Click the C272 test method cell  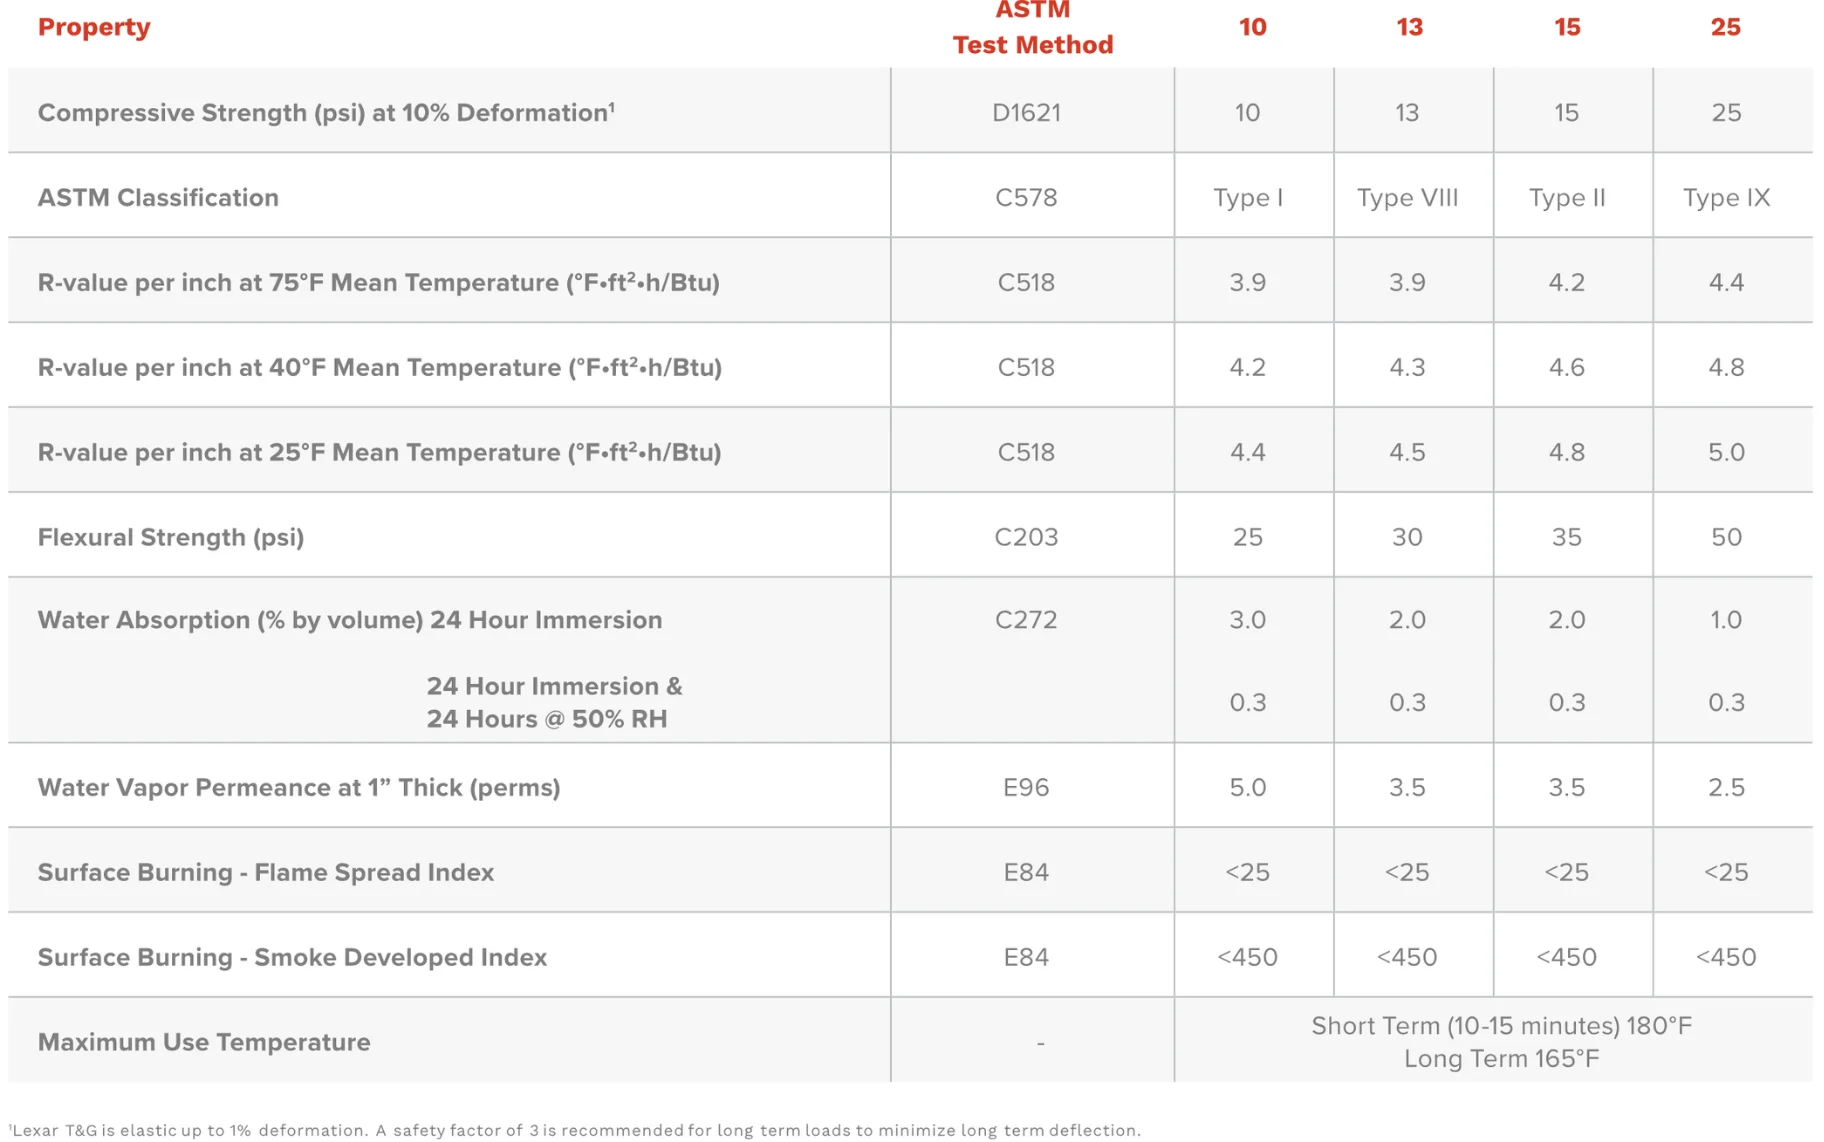1026,620
